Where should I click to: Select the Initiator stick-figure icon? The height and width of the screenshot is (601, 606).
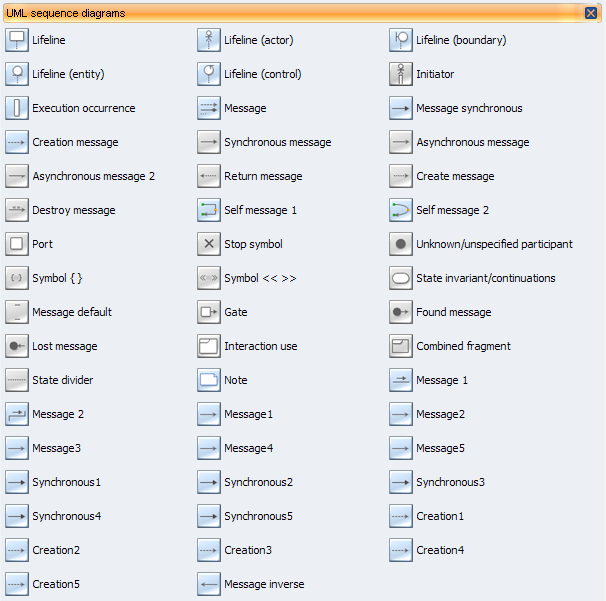coord(401,74)
